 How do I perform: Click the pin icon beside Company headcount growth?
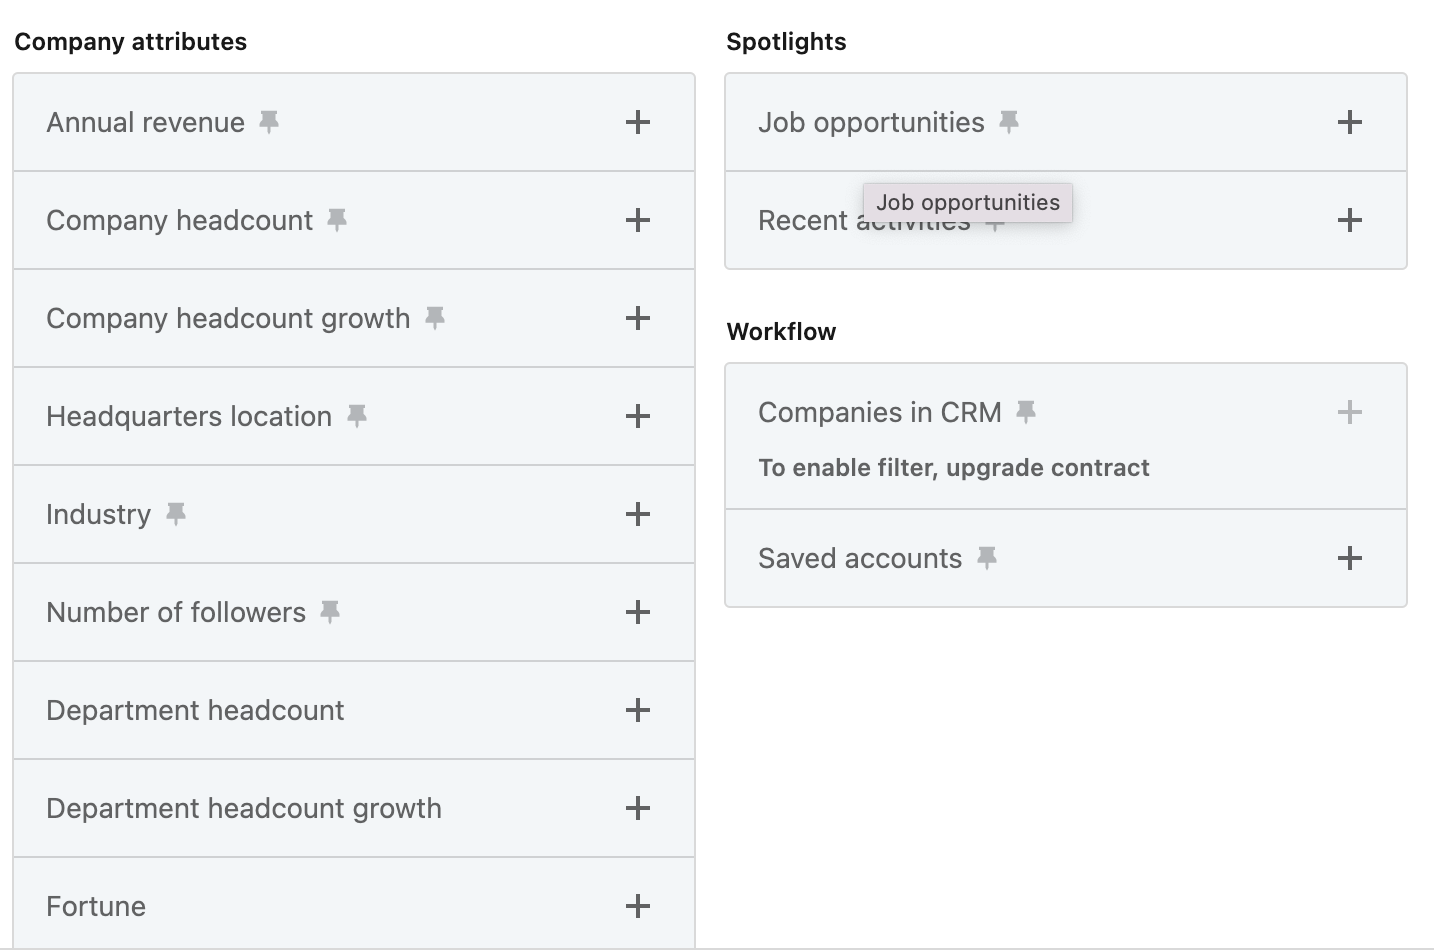(435, 318)
